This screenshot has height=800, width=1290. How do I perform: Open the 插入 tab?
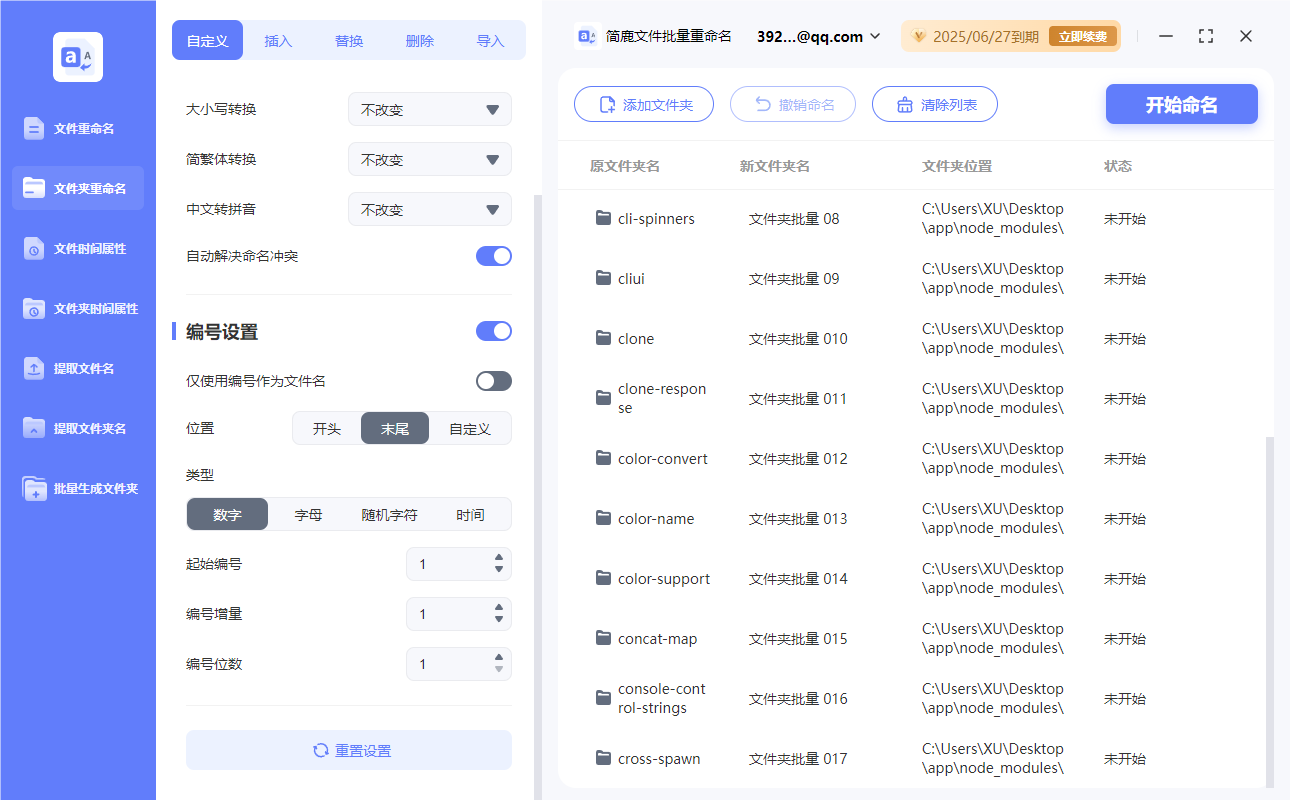tap(278, 40)
